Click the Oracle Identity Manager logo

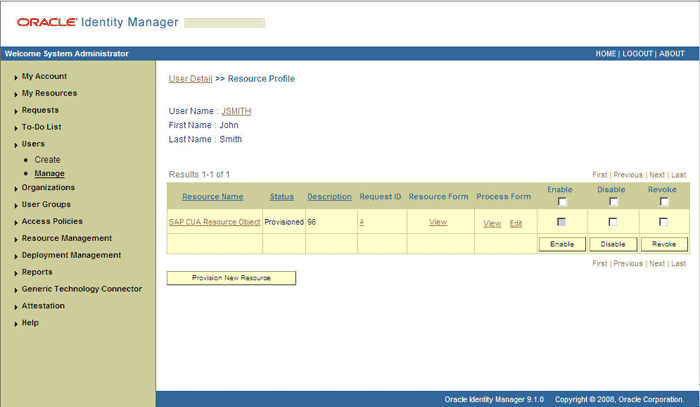click(98, 22)
